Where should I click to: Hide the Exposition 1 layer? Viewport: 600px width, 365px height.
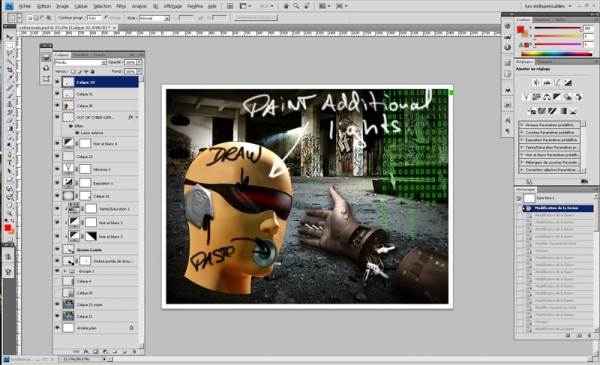(x=57, y=183)
